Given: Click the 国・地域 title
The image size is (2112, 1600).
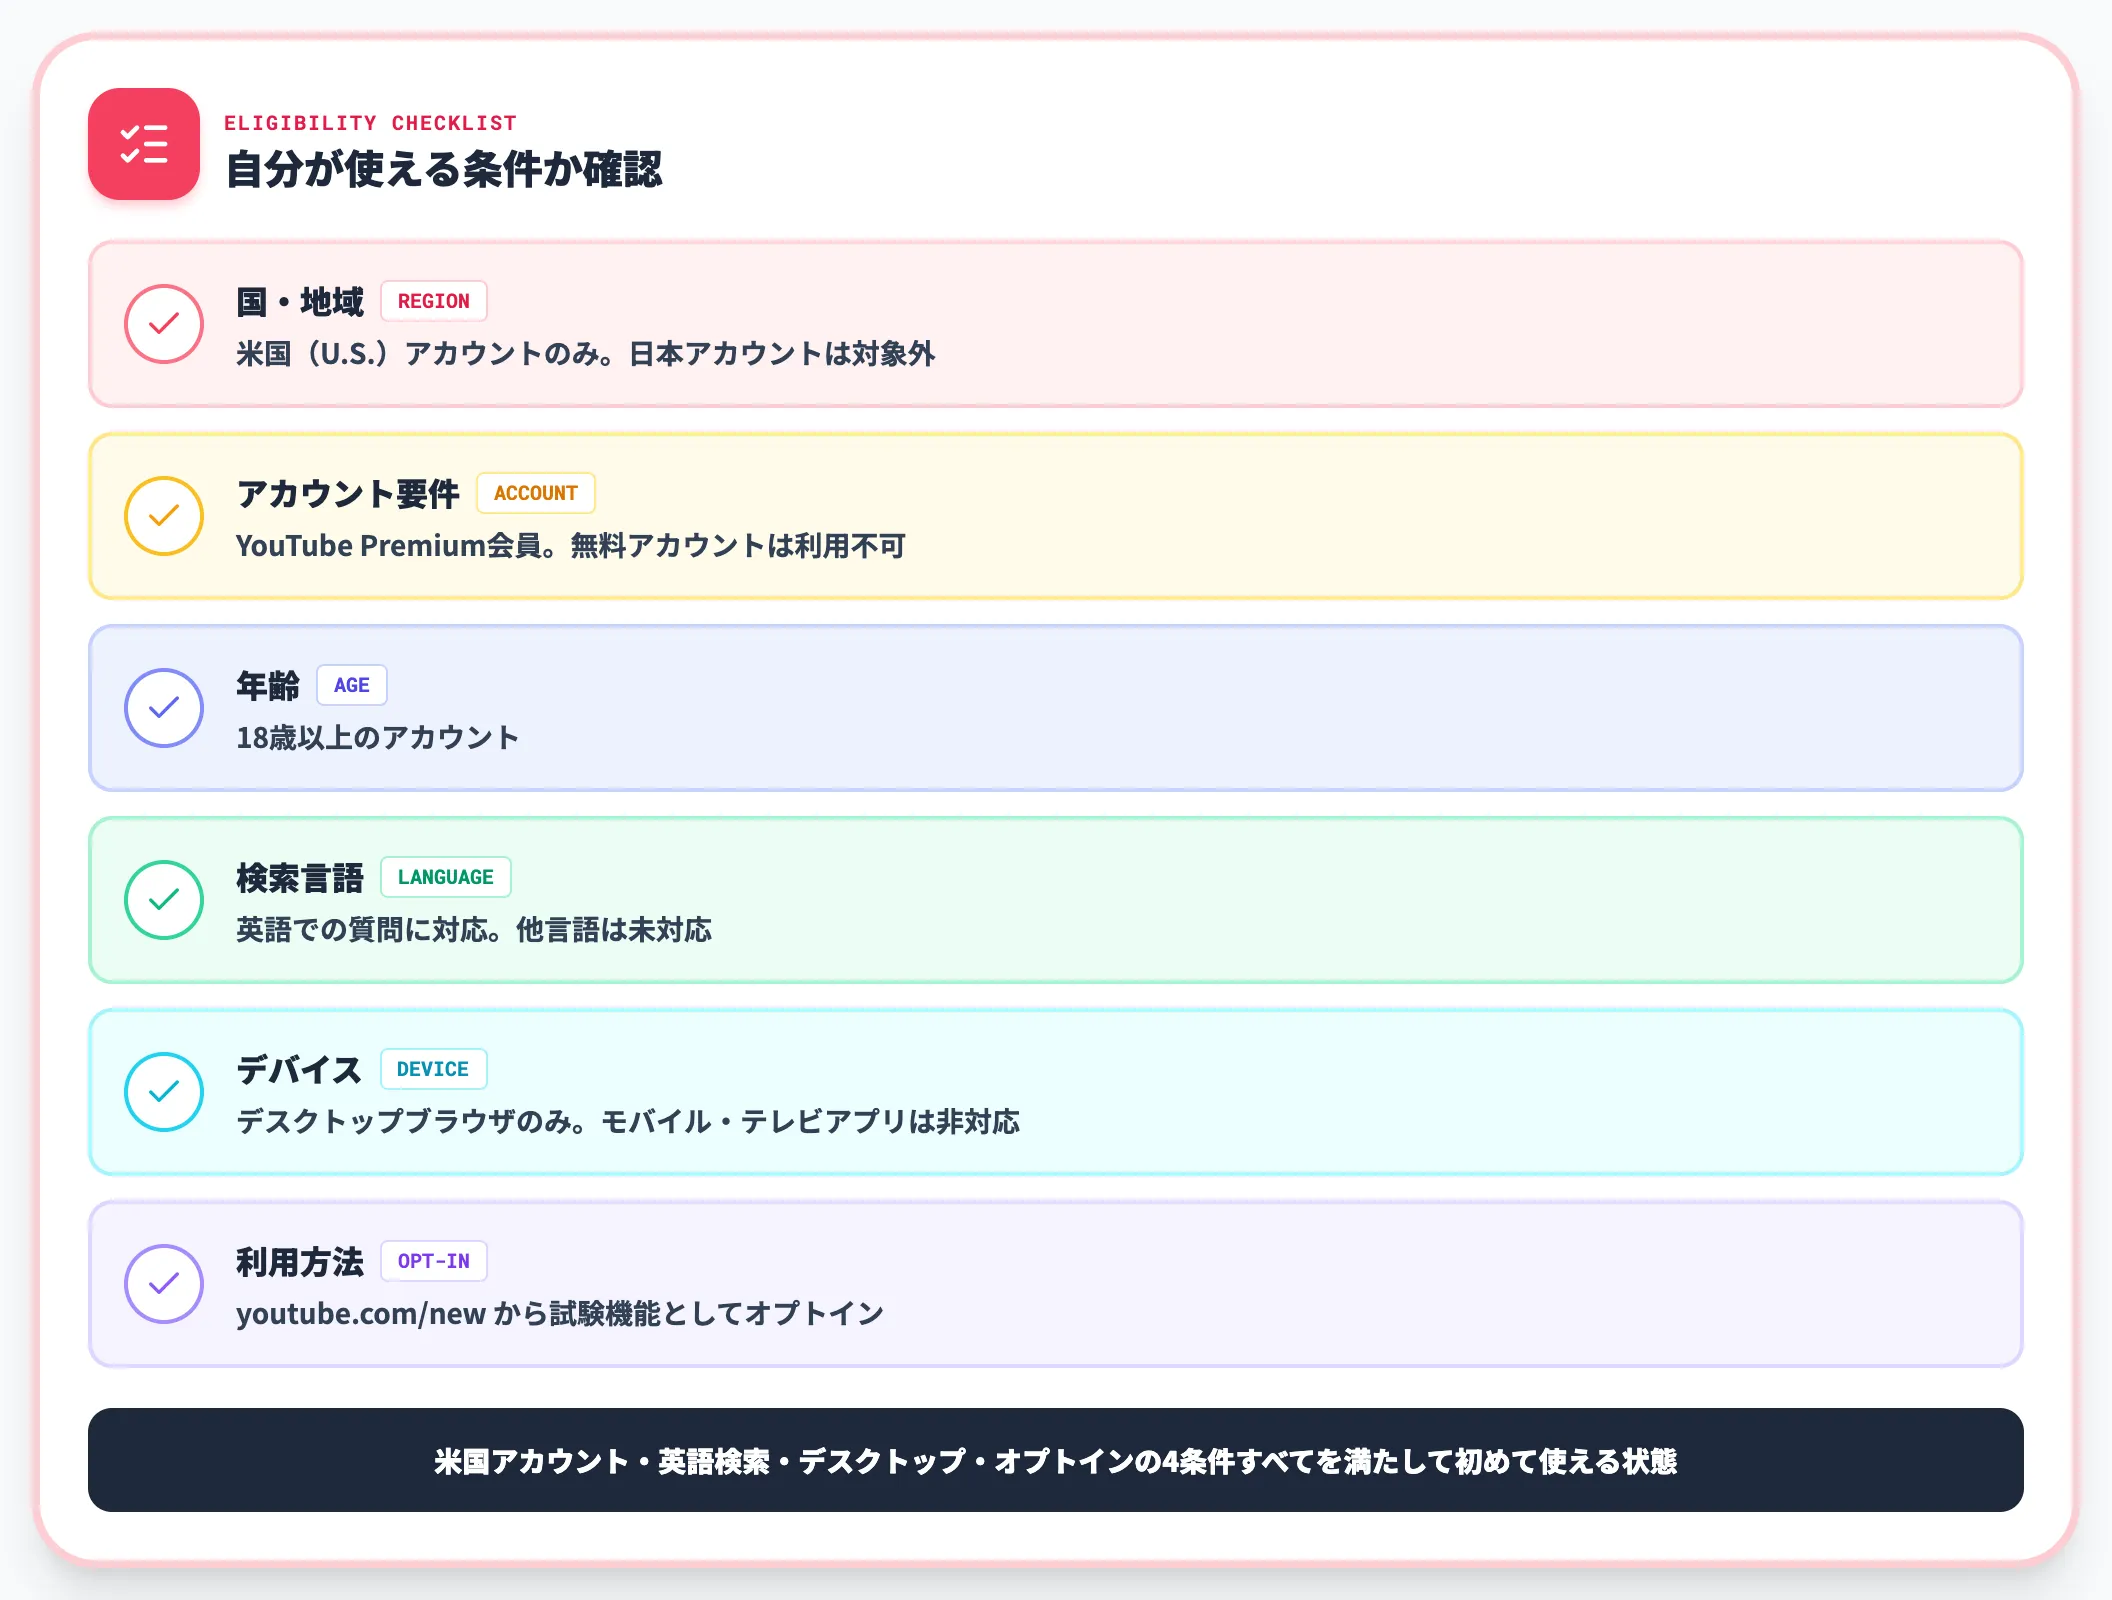Looking at the screenshot, I should tap(300, 301).
